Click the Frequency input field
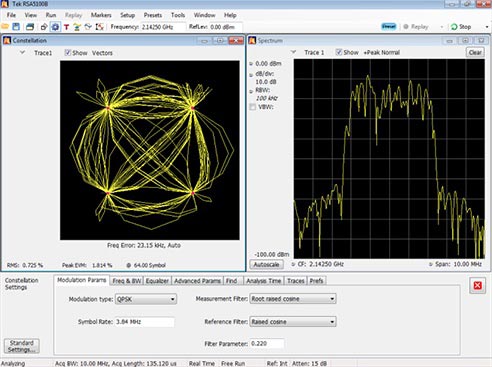The width and height of the screenshot is (492, 367). click(x=163, y=27)
